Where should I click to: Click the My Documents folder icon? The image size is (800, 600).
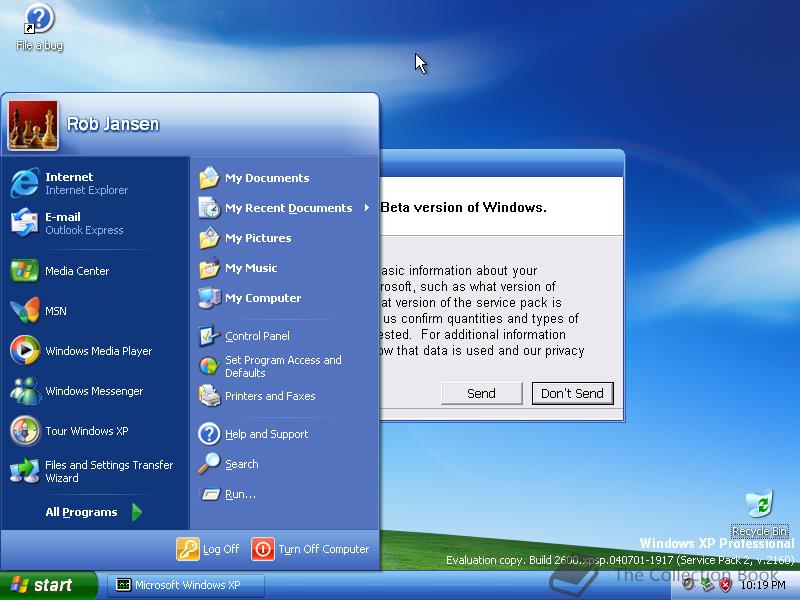pyautogui.click(x=209, y=178)
